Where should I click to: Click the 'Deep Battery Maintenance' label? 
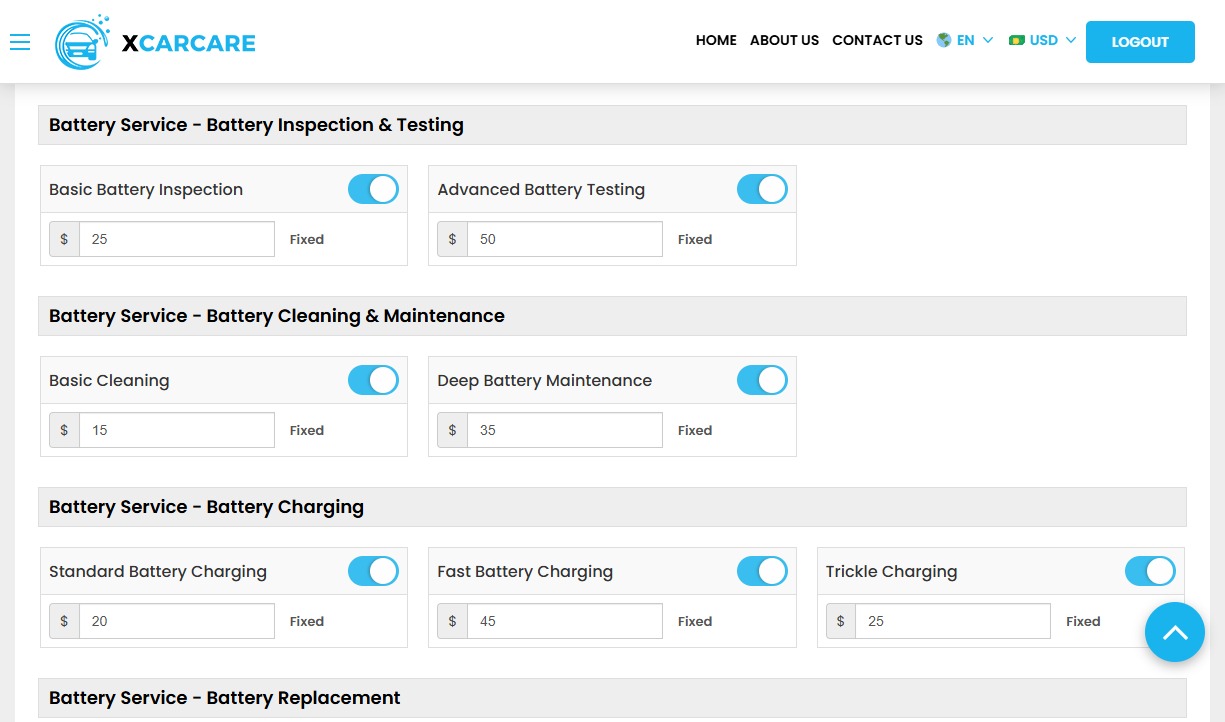tap(544, 381)
